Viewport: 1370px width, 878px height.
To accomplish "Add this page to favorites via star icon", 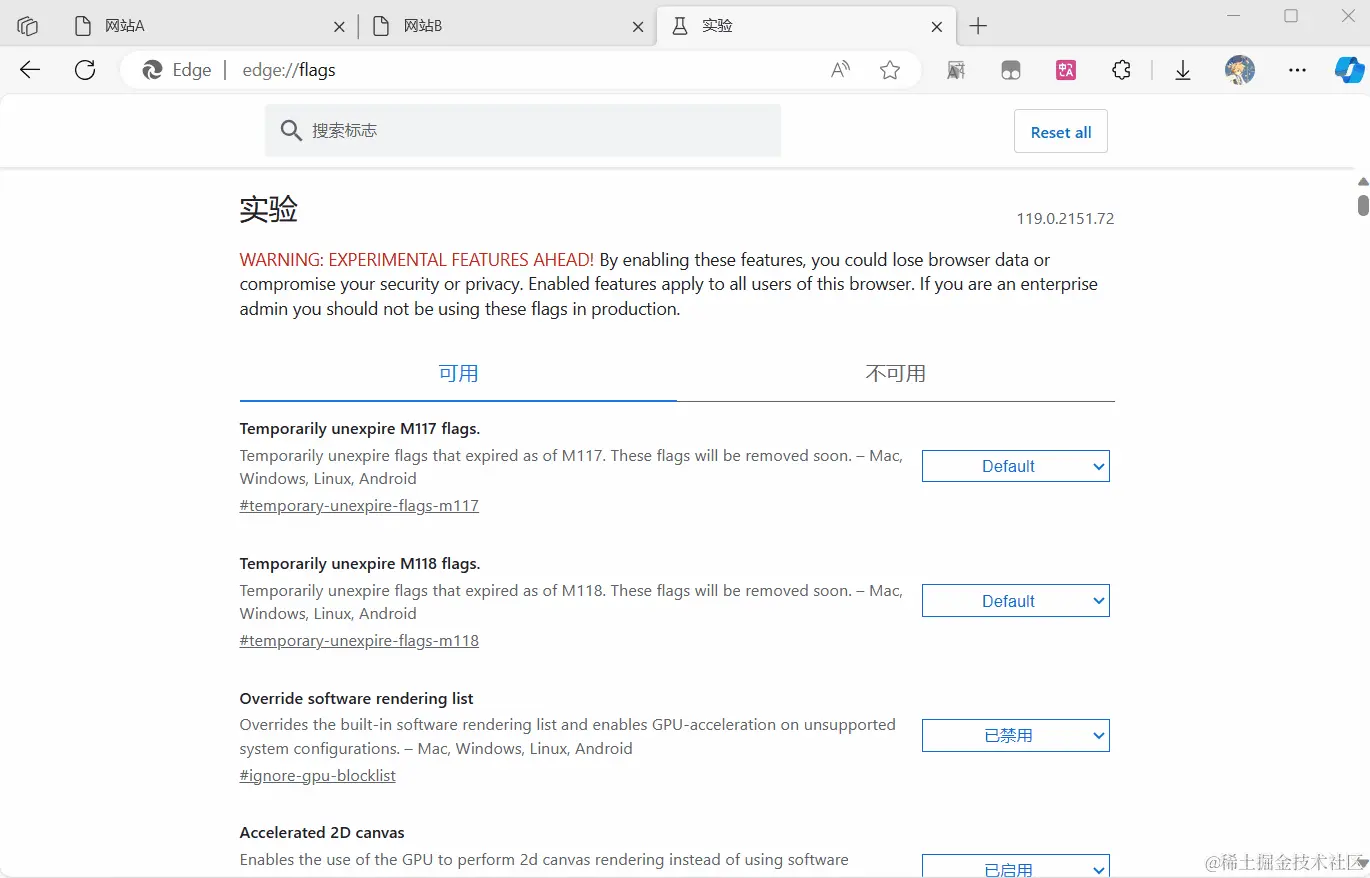I will tap(890, 70).
